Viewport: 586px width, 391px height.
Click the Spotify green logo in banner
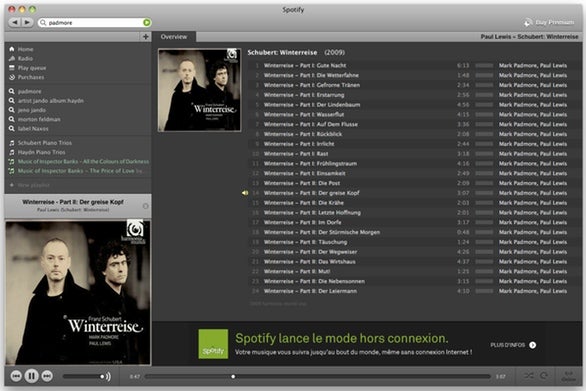point(213,344)
